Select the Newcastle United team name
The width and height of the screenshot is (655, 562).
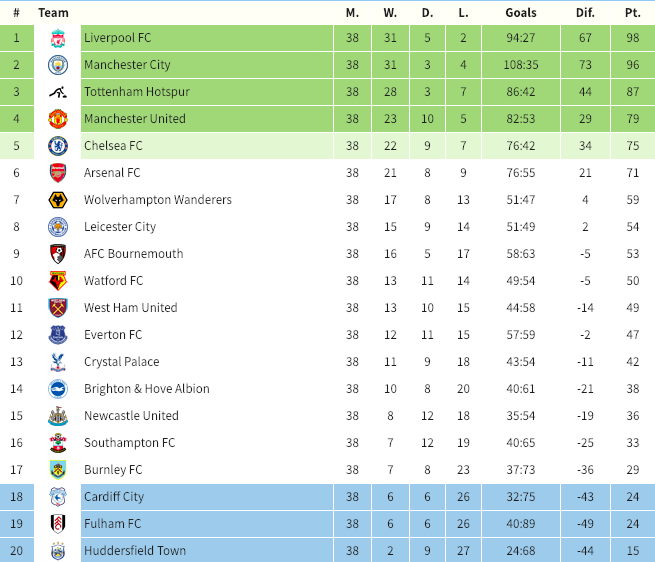[131, 416]
